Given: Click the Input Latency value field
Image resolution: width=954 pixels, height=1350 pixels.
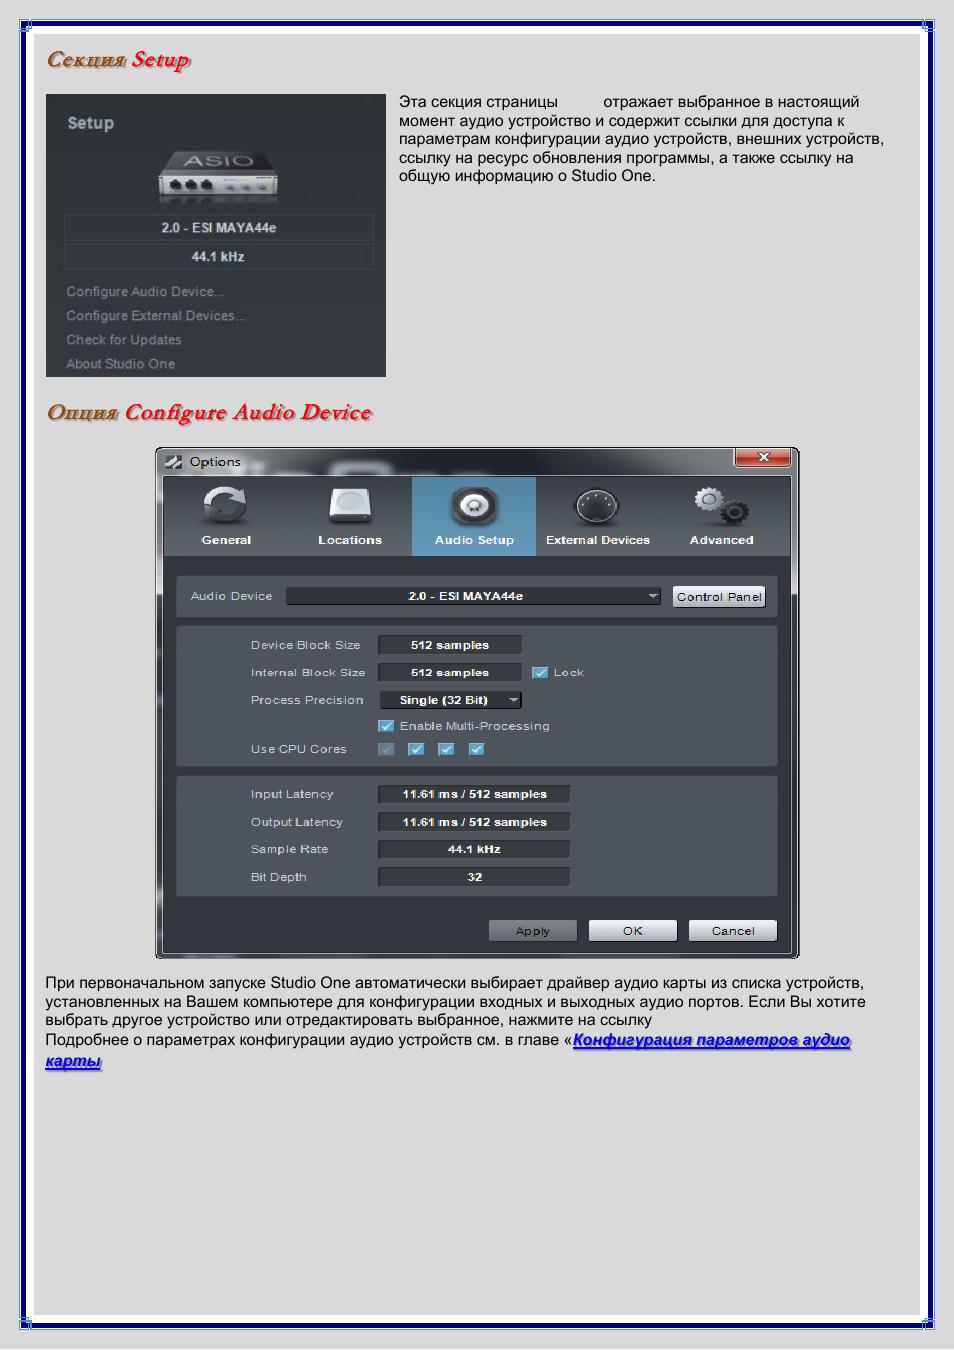Looking at the screenshot, I should coord(474,794).
